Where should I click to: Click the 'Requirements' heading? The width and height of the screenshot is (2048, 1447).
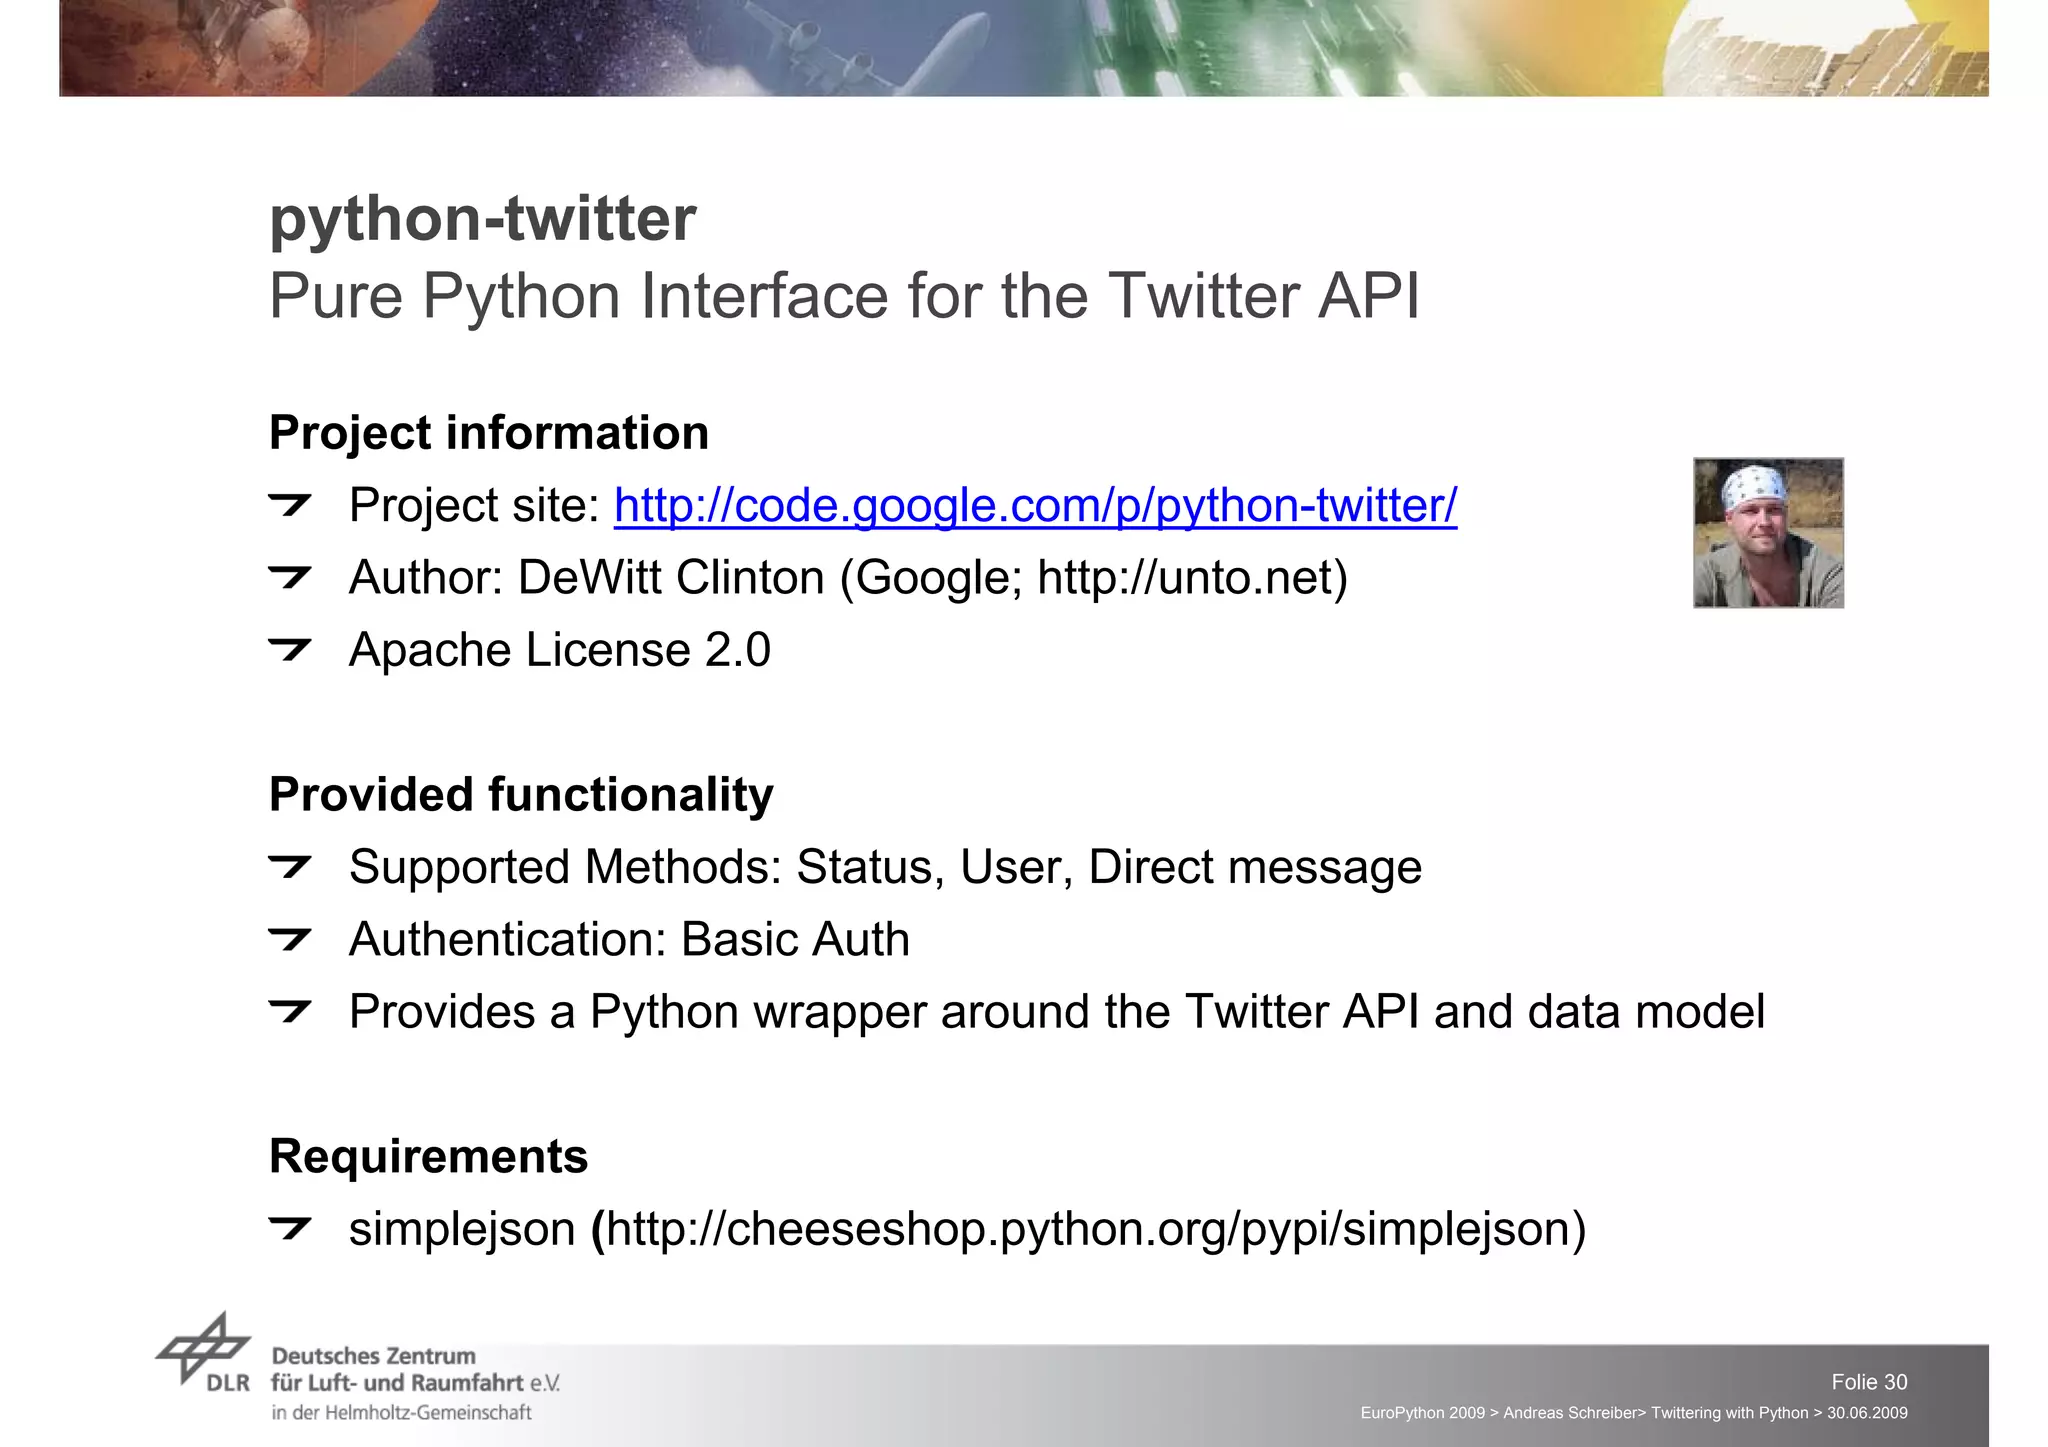[428, 1157]
